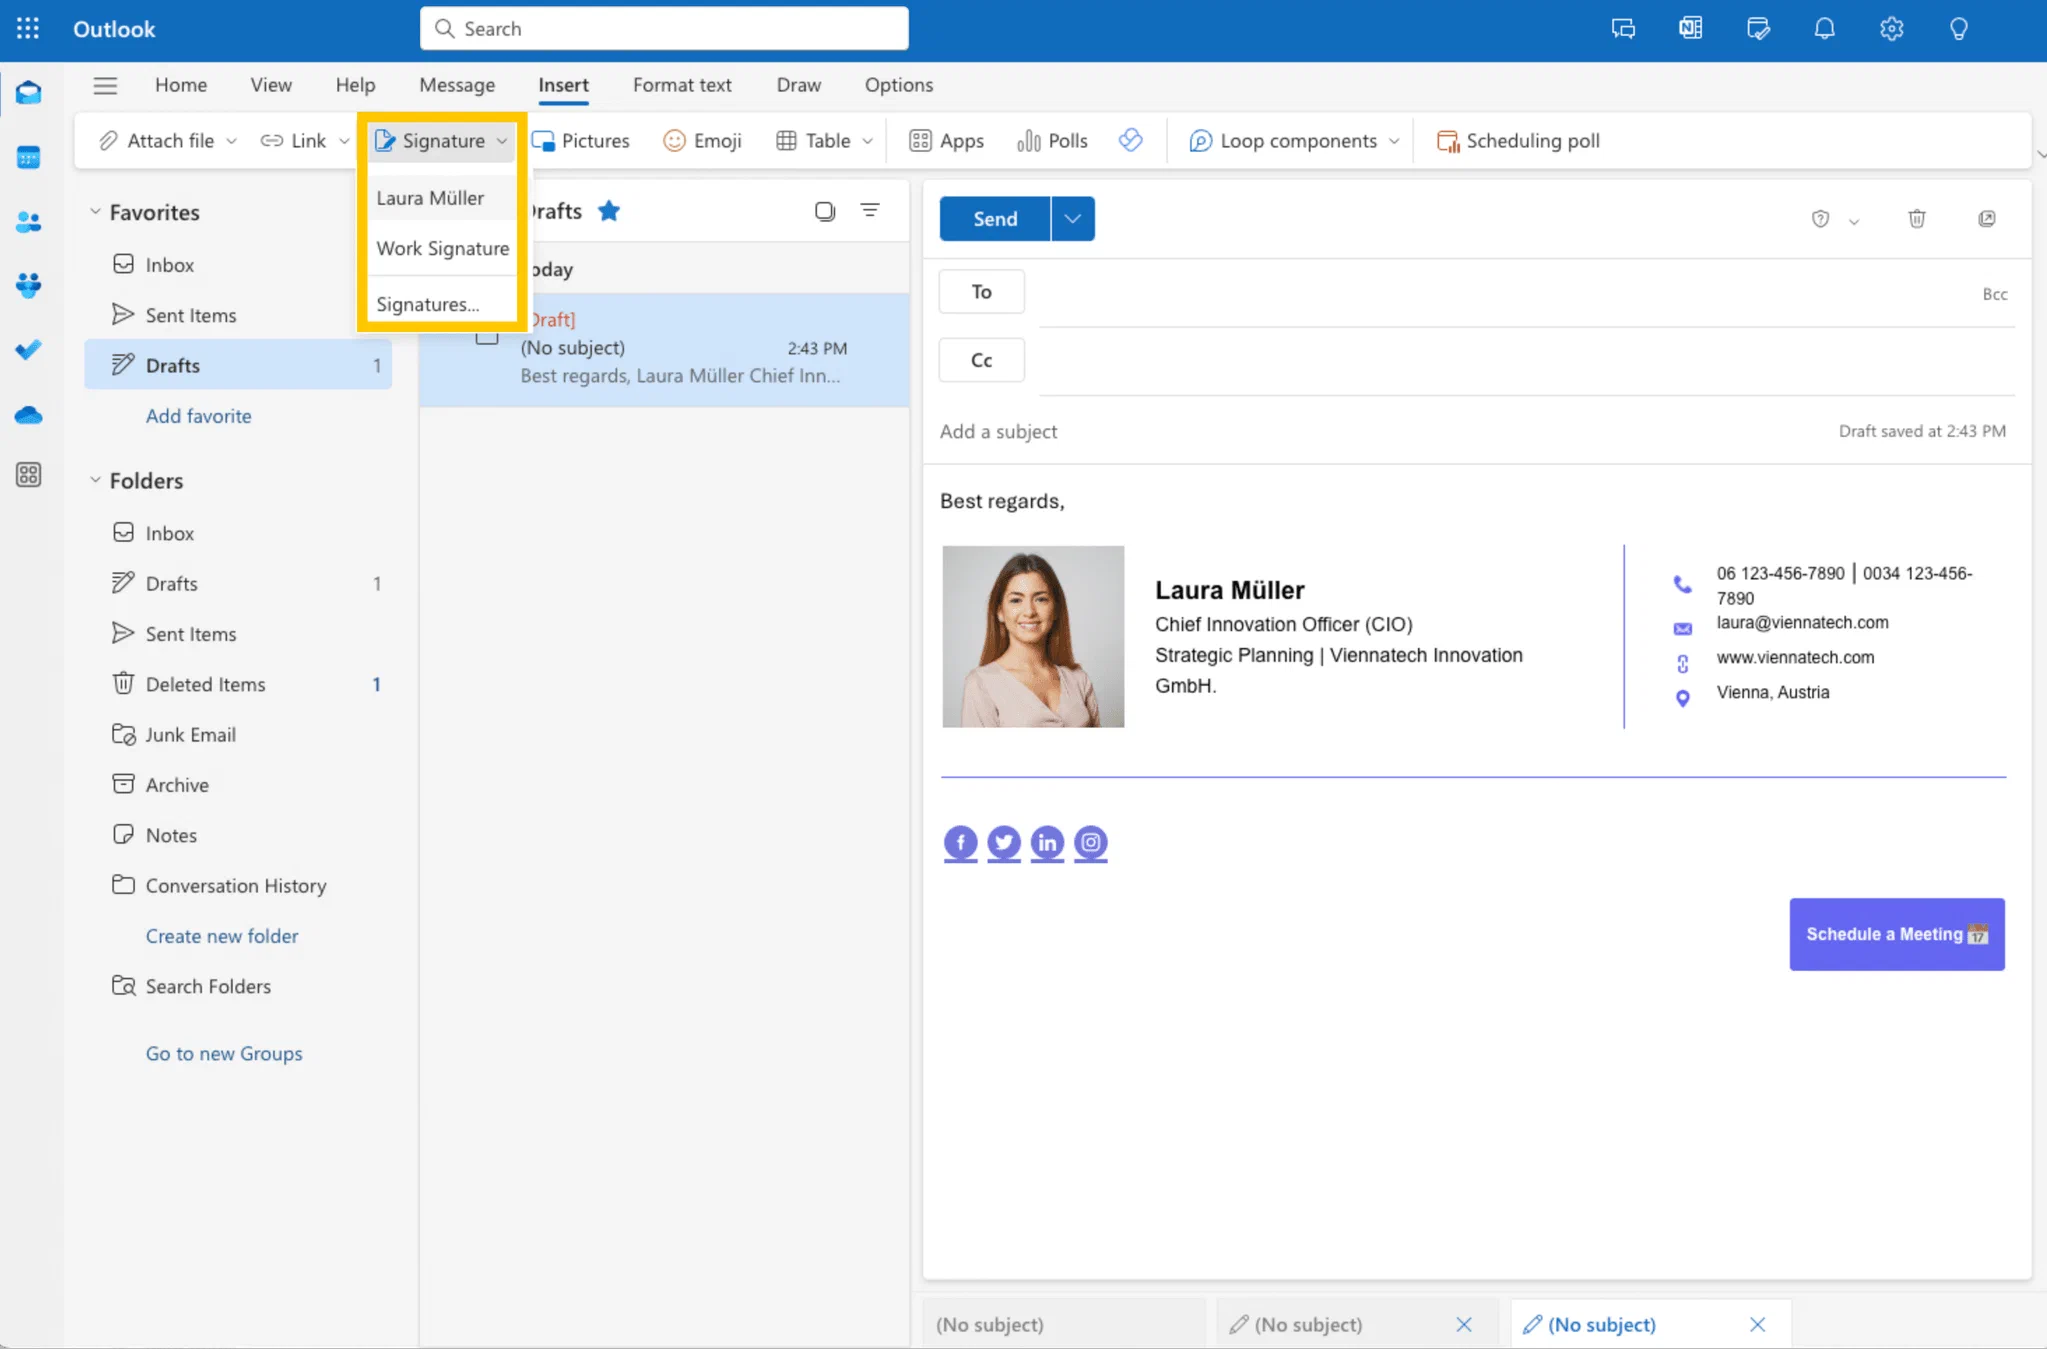
Task: Open Calendar in the left sidebar
Action: [28, 158]
